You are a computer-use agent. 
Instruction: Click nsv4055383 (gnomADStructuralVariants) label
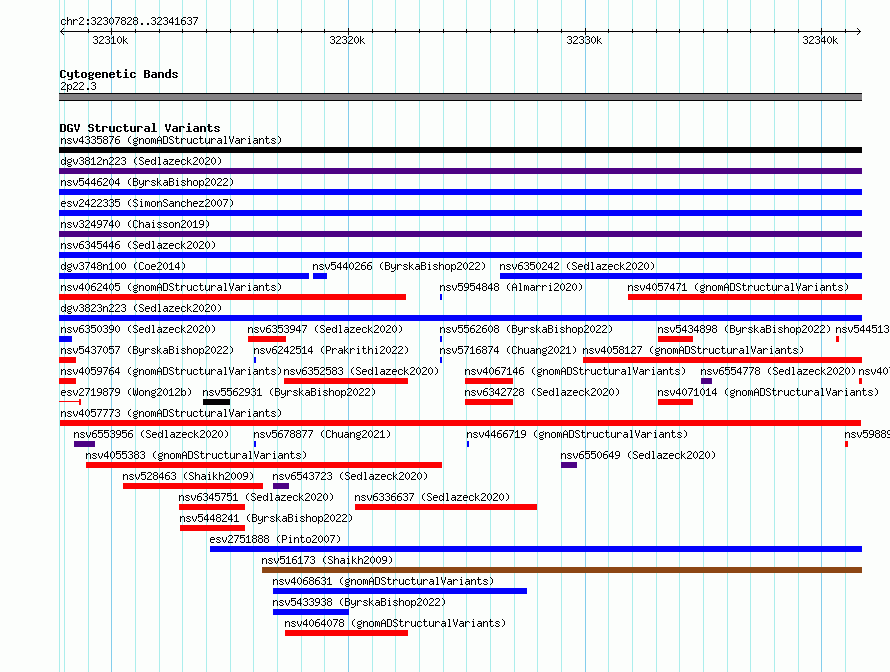[x=196, y=455]
